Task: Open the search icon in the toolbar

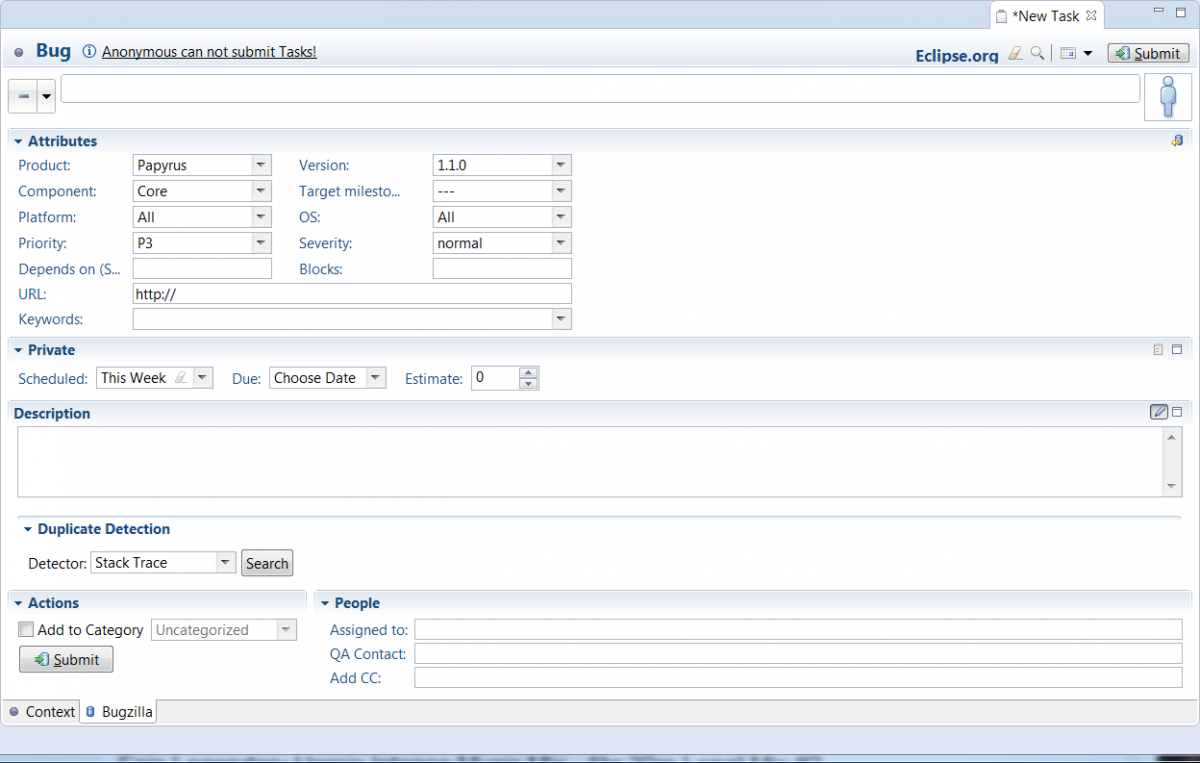Action: tap(1037, 52)
